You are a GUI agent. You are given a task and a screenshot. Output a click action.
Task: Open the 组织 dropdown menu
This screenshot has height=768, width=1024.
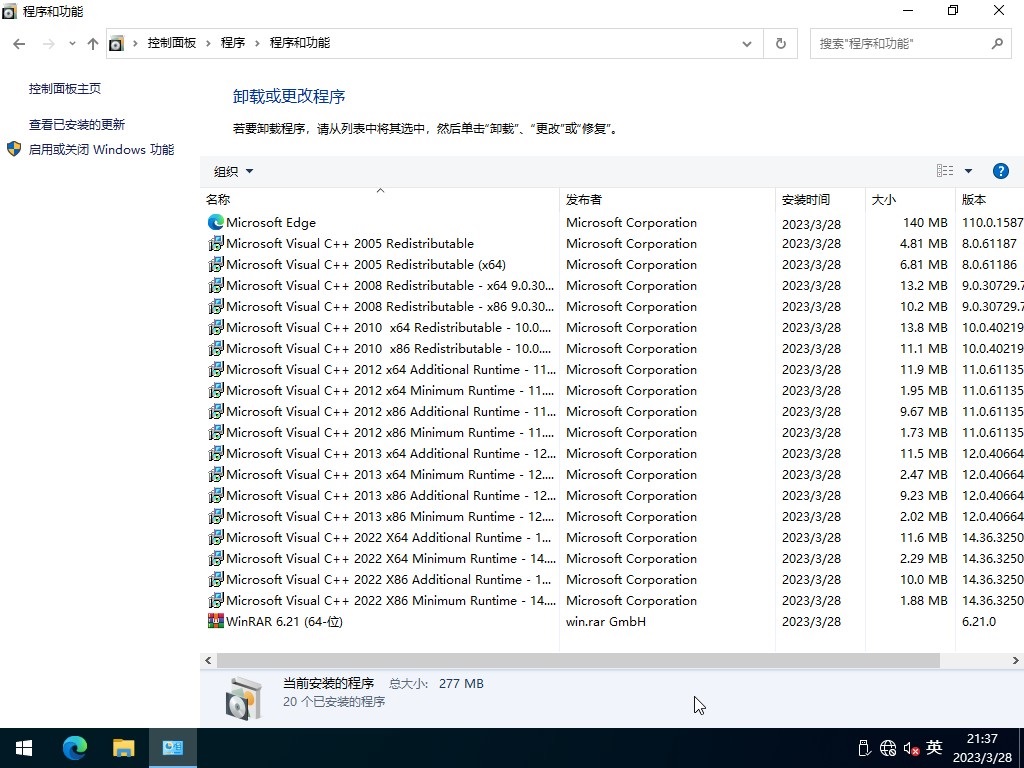click(x=231, y=171)
